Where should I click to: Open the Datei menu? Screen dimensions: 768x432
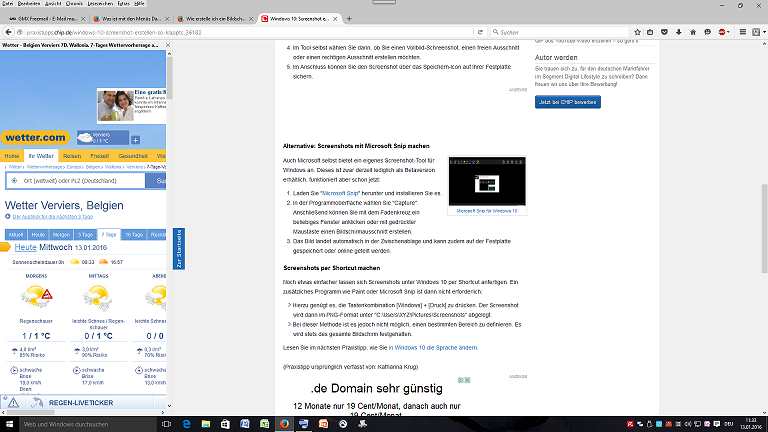pyautogui.click(x=7, y=3)
